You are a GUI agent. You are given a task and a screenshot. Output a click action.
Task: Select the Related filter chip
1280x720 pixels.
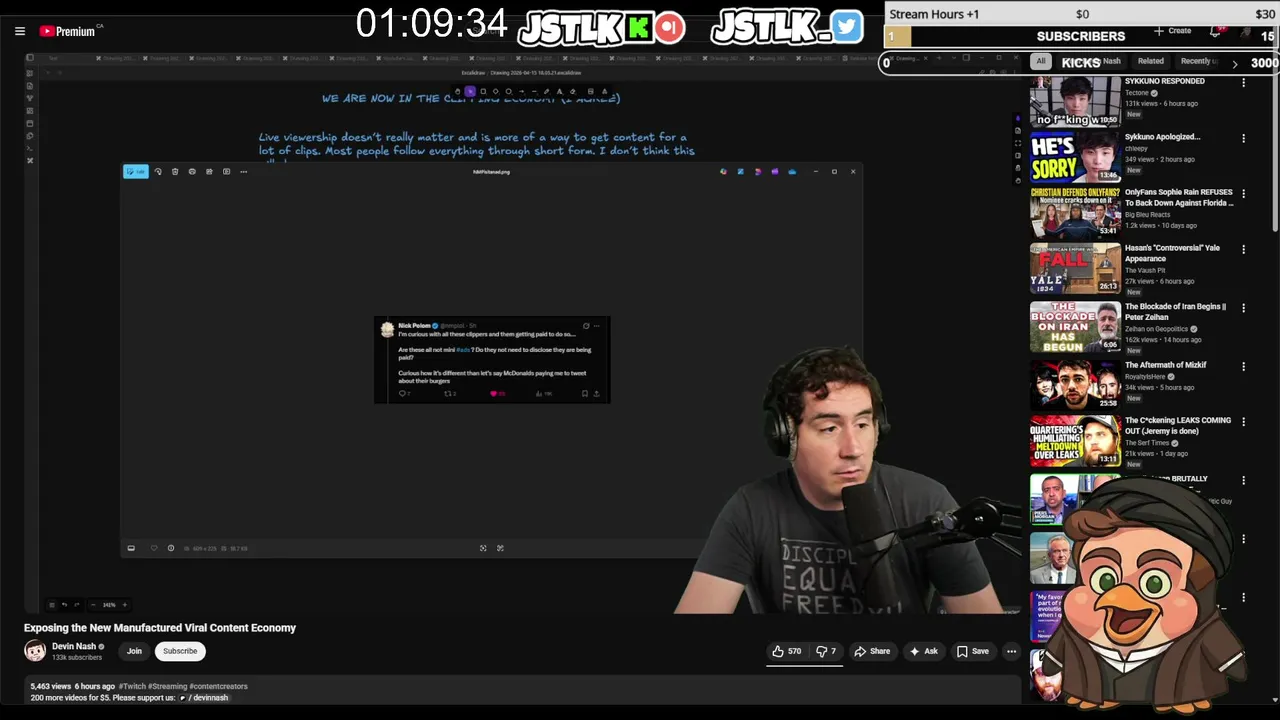point(1151,61)
